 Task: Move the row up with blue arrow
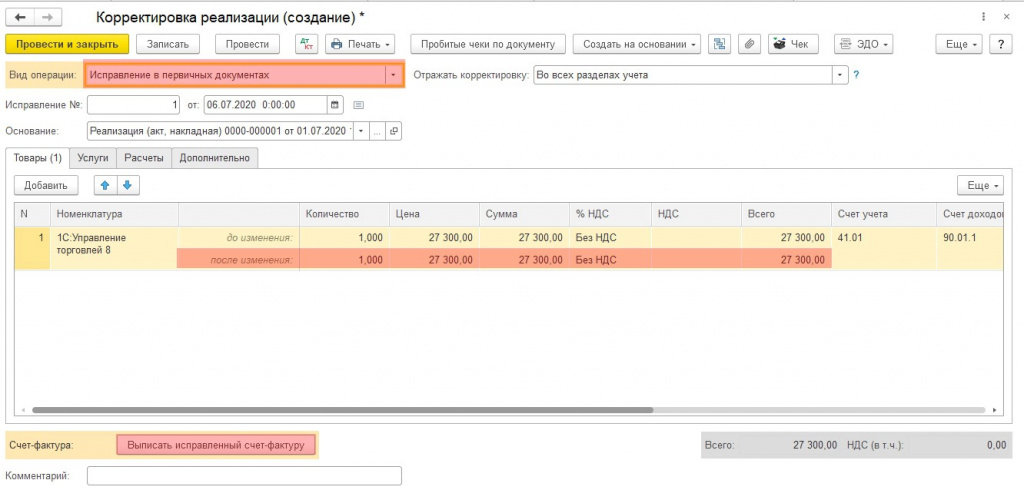105,186
